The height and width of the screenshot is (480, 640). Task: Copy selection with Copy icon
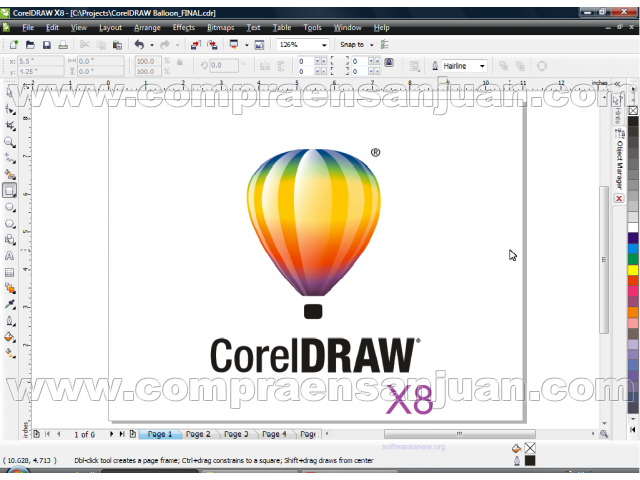click(x=101, y=45)
